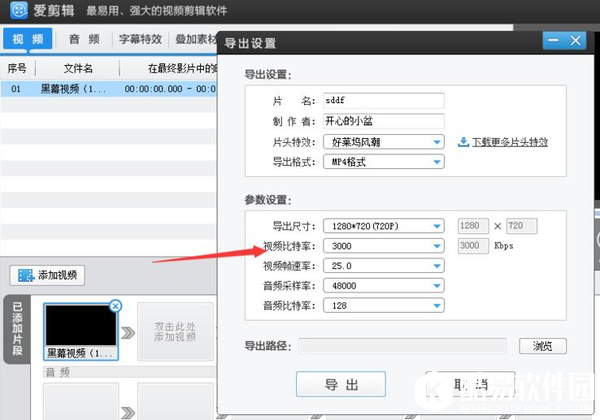Open the 视频帧速率 25.0 dropdown
The height and width of the screenshot is (420, 600).
click(437, 266)
